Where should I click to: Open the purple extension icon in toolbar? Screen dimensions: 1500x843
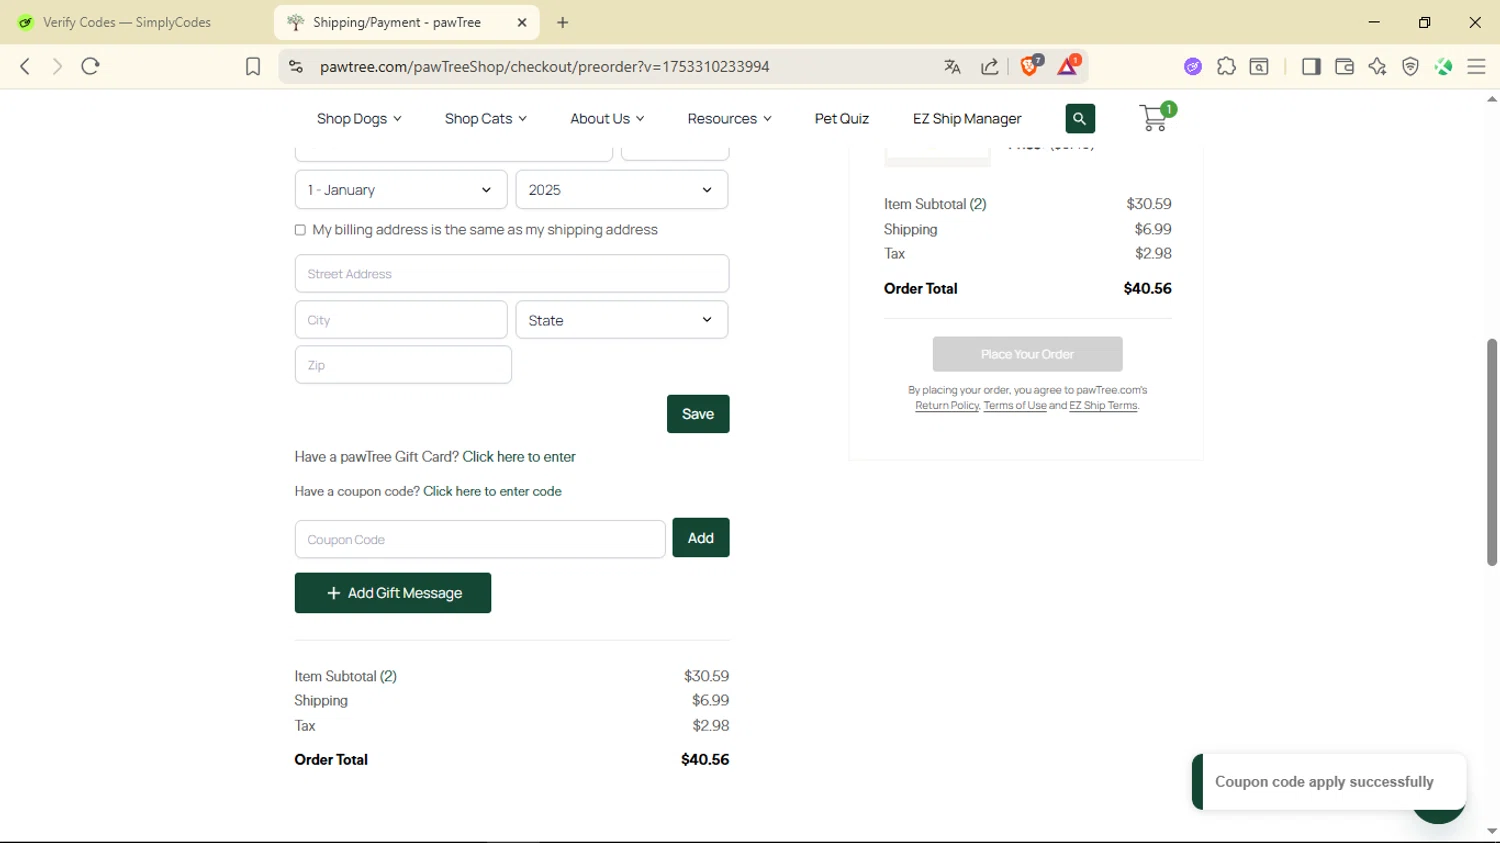1193,67
